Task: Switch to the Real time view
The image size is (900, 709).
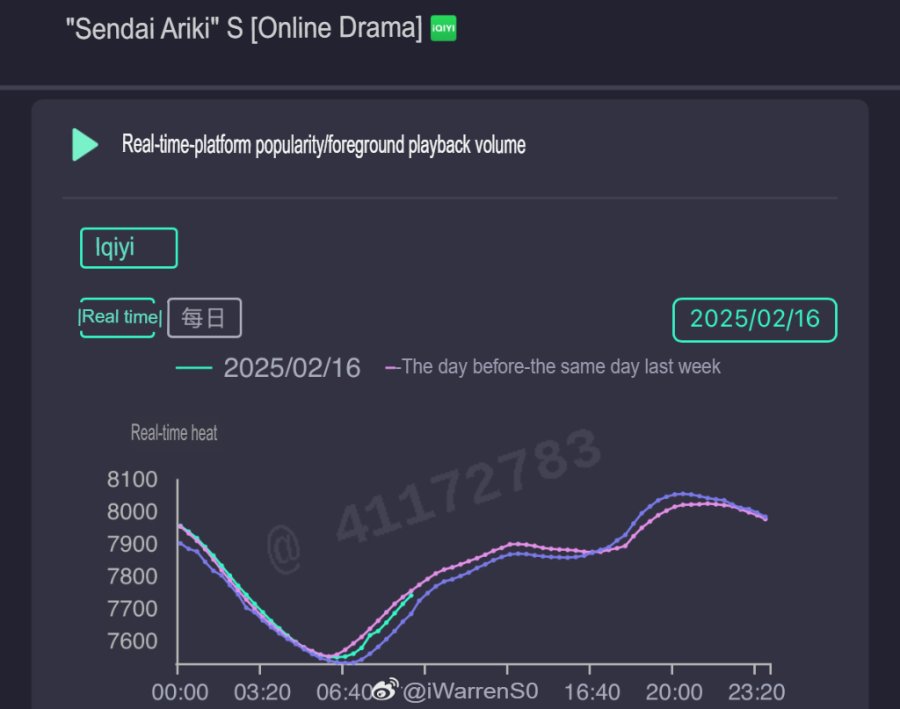Action: 118,318
